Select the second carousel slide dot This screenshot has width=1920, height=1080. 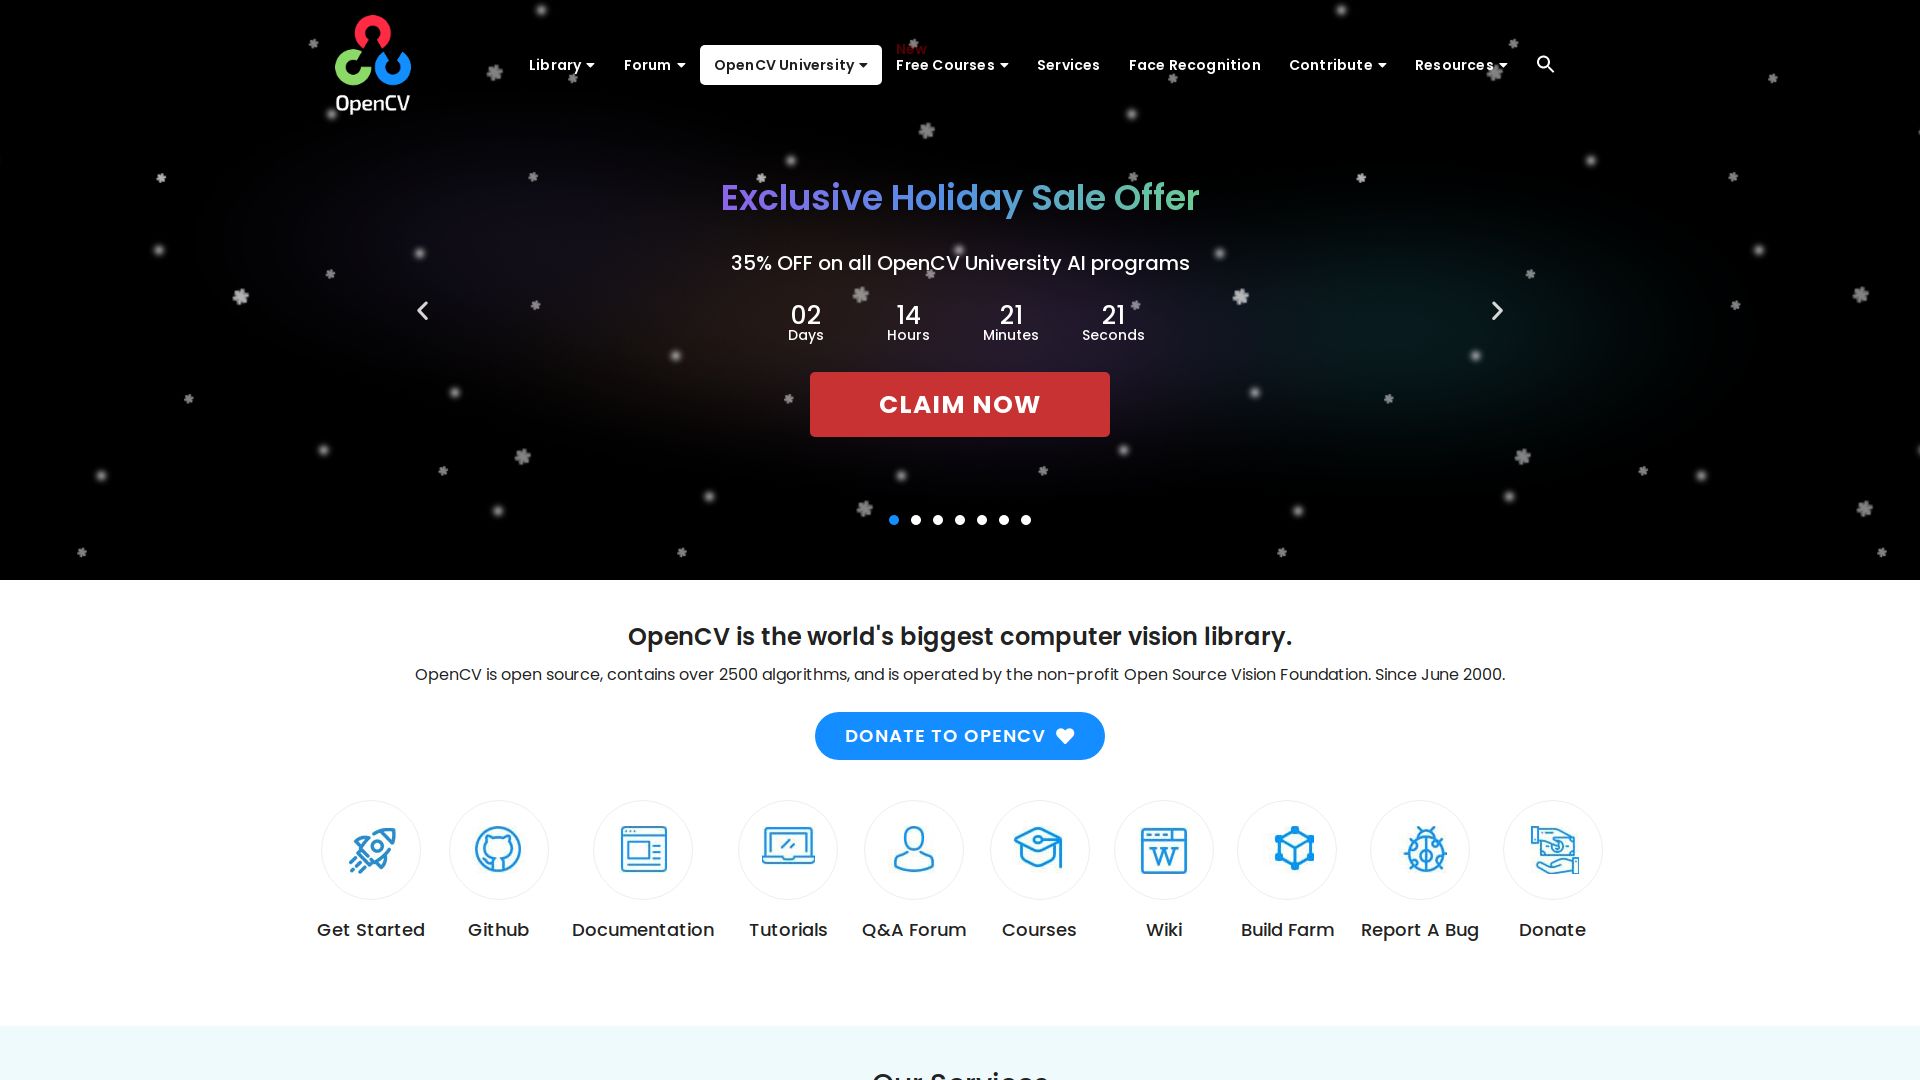[916, 520]
